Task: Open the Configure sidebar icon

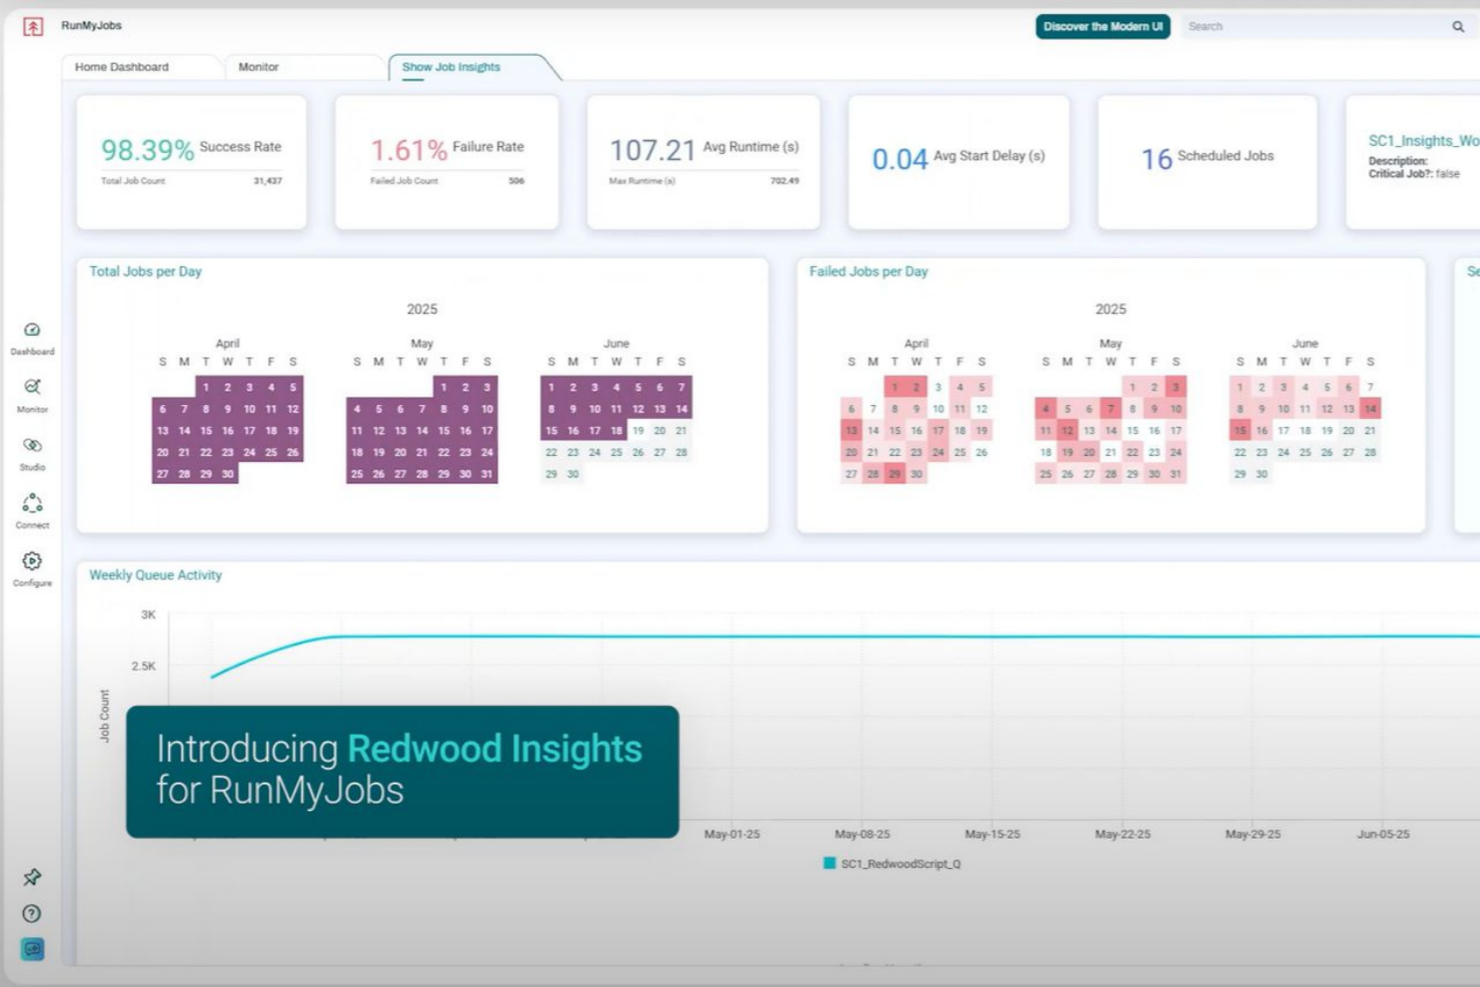Action: coord(32,562)
